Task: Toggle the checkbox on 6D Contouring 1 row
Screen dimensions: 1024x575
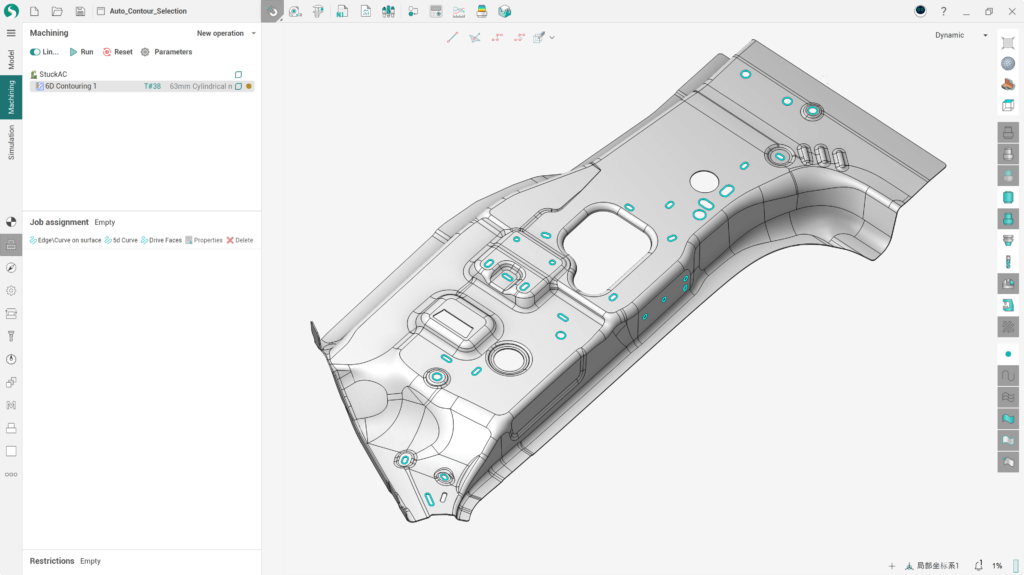Action: (x=238, y=86)
